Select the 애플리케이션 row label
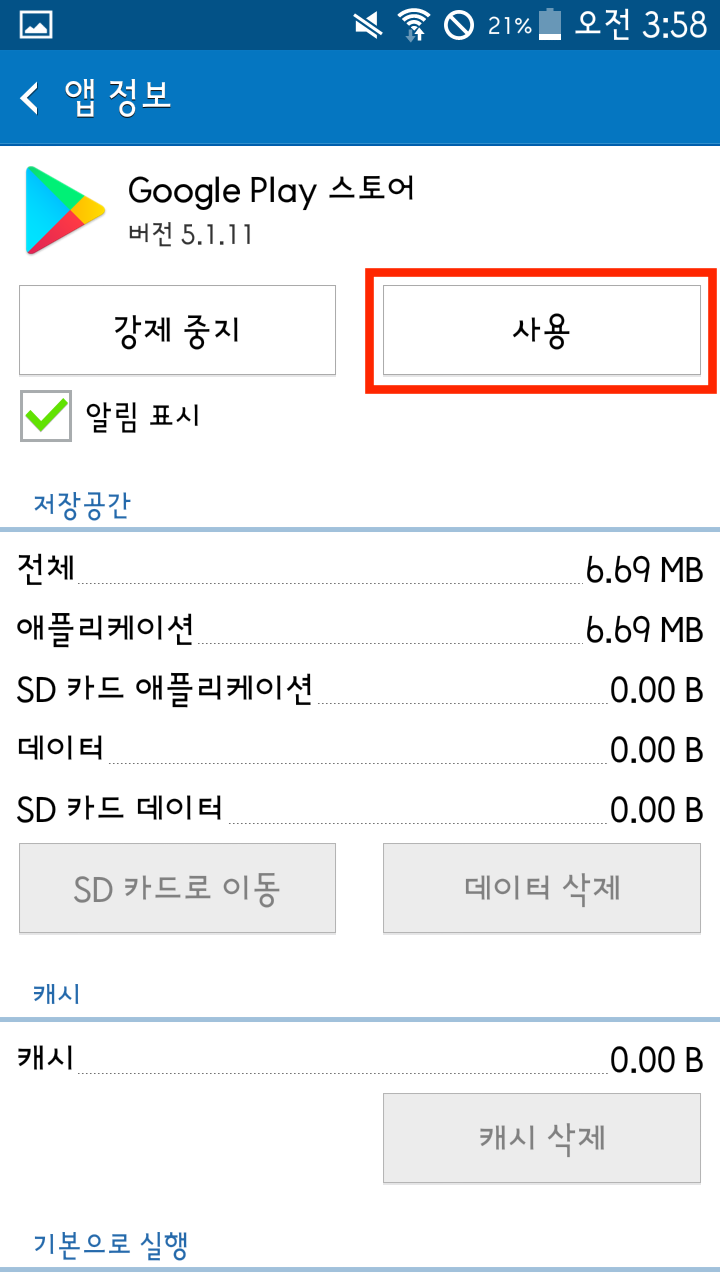This screenshot has width=720, height=1280. click(105, 628)
